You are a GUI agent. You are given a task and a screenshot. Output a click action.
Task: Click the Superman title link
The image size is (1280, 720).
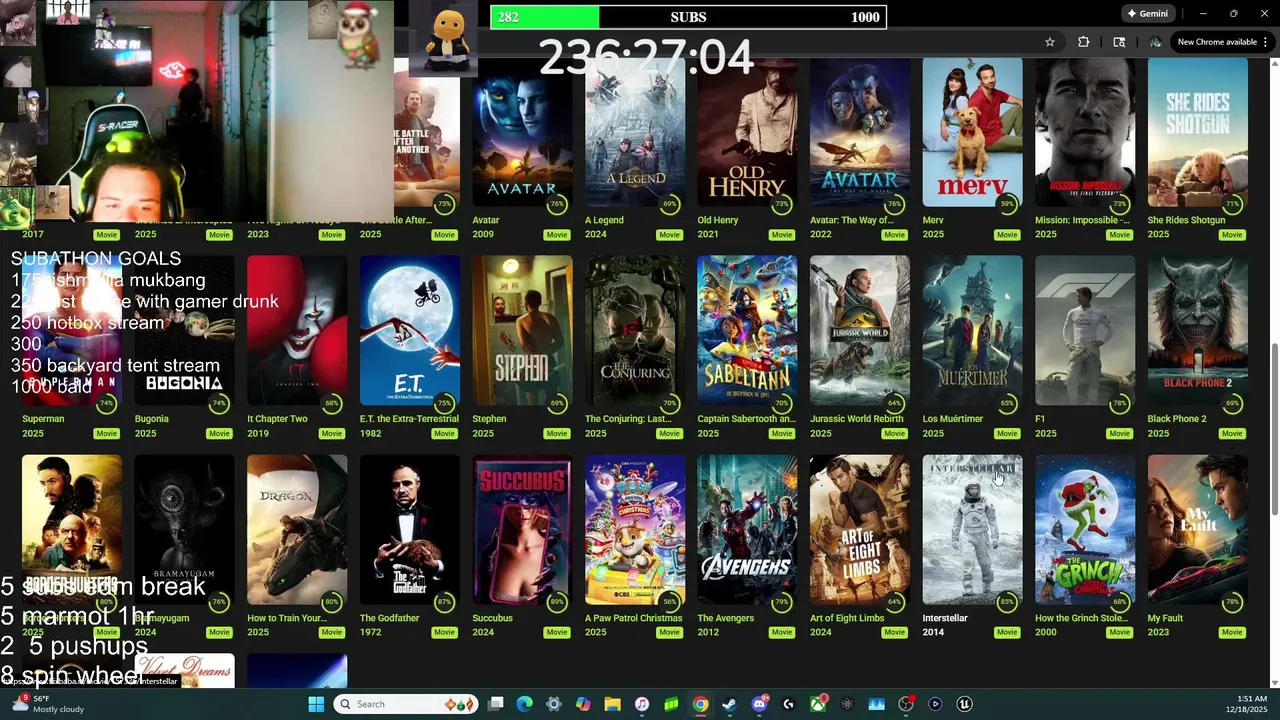tap(43, 419)
